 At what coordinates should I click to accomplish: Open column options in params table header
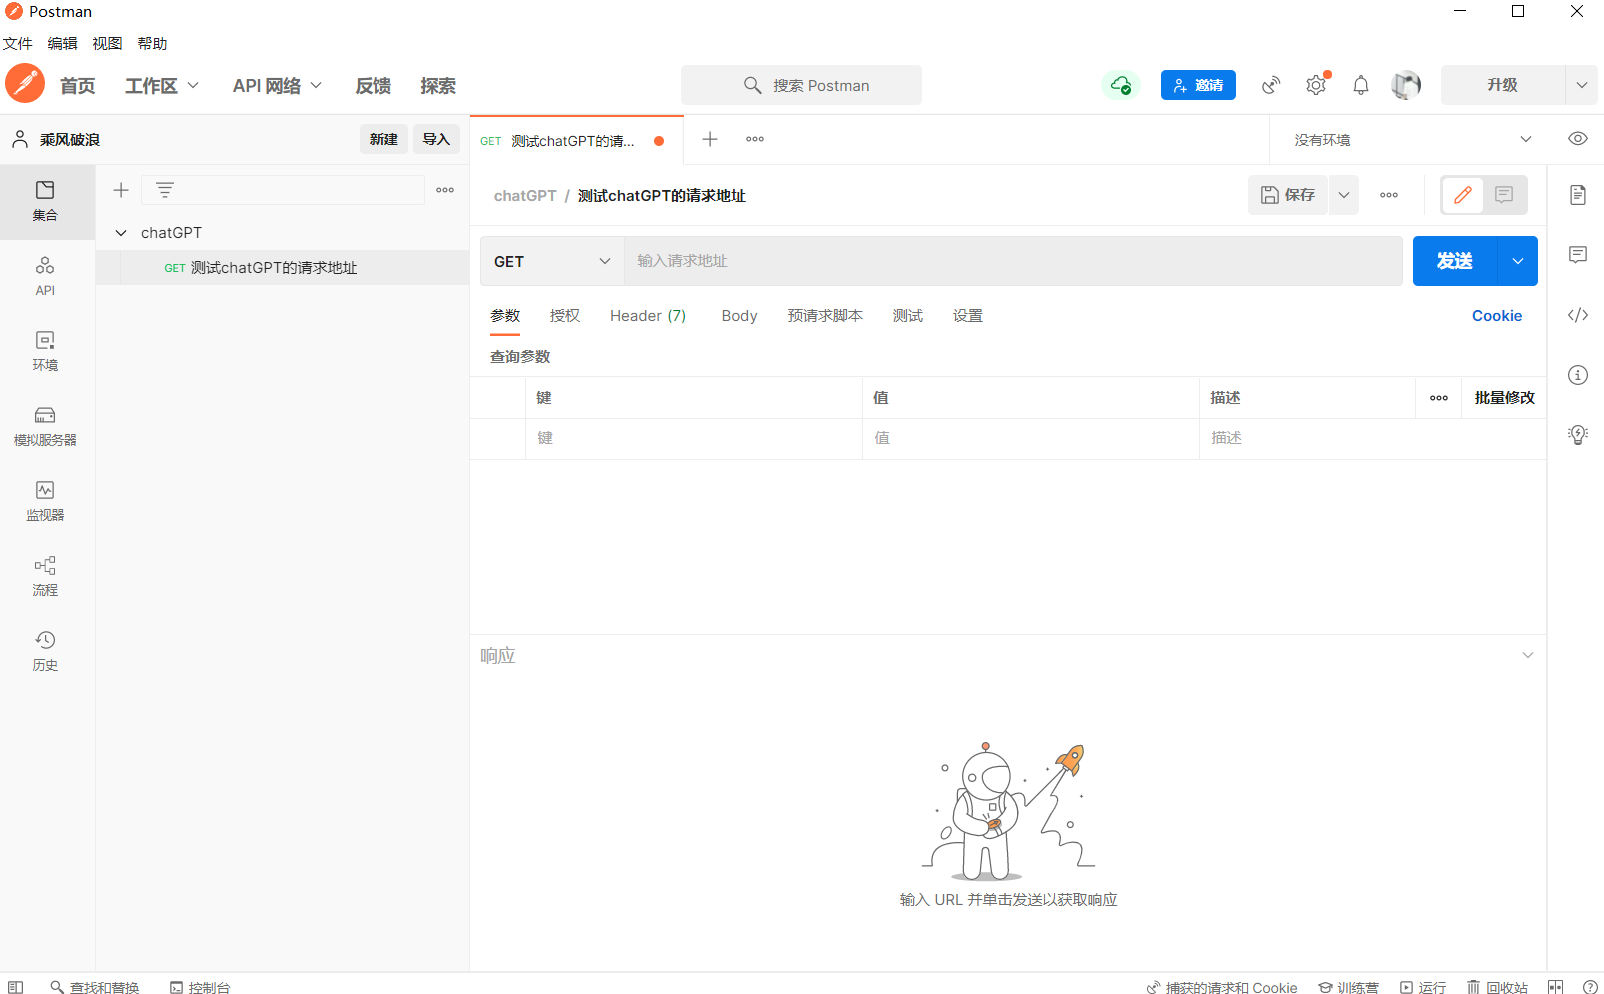[1439, 398]
